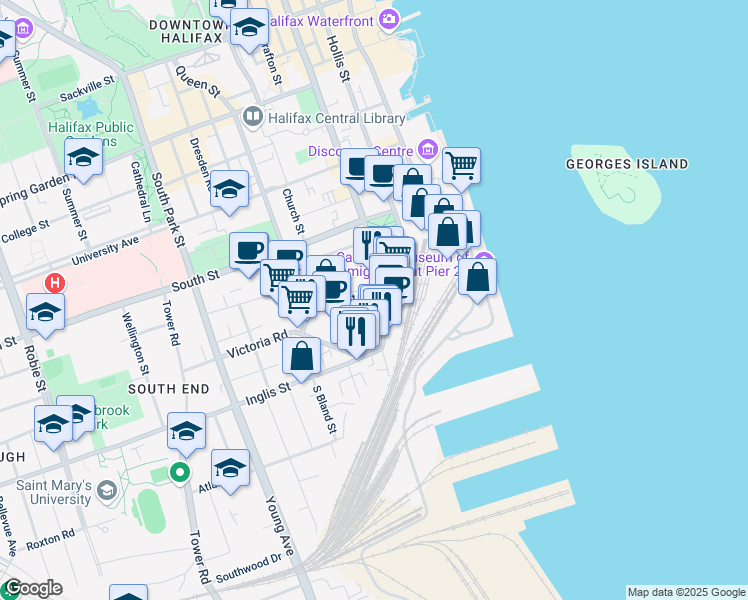The height and width of the screenshot is (600, 748).
Task: Select the Georges Island label
Action: coord(627,164)
